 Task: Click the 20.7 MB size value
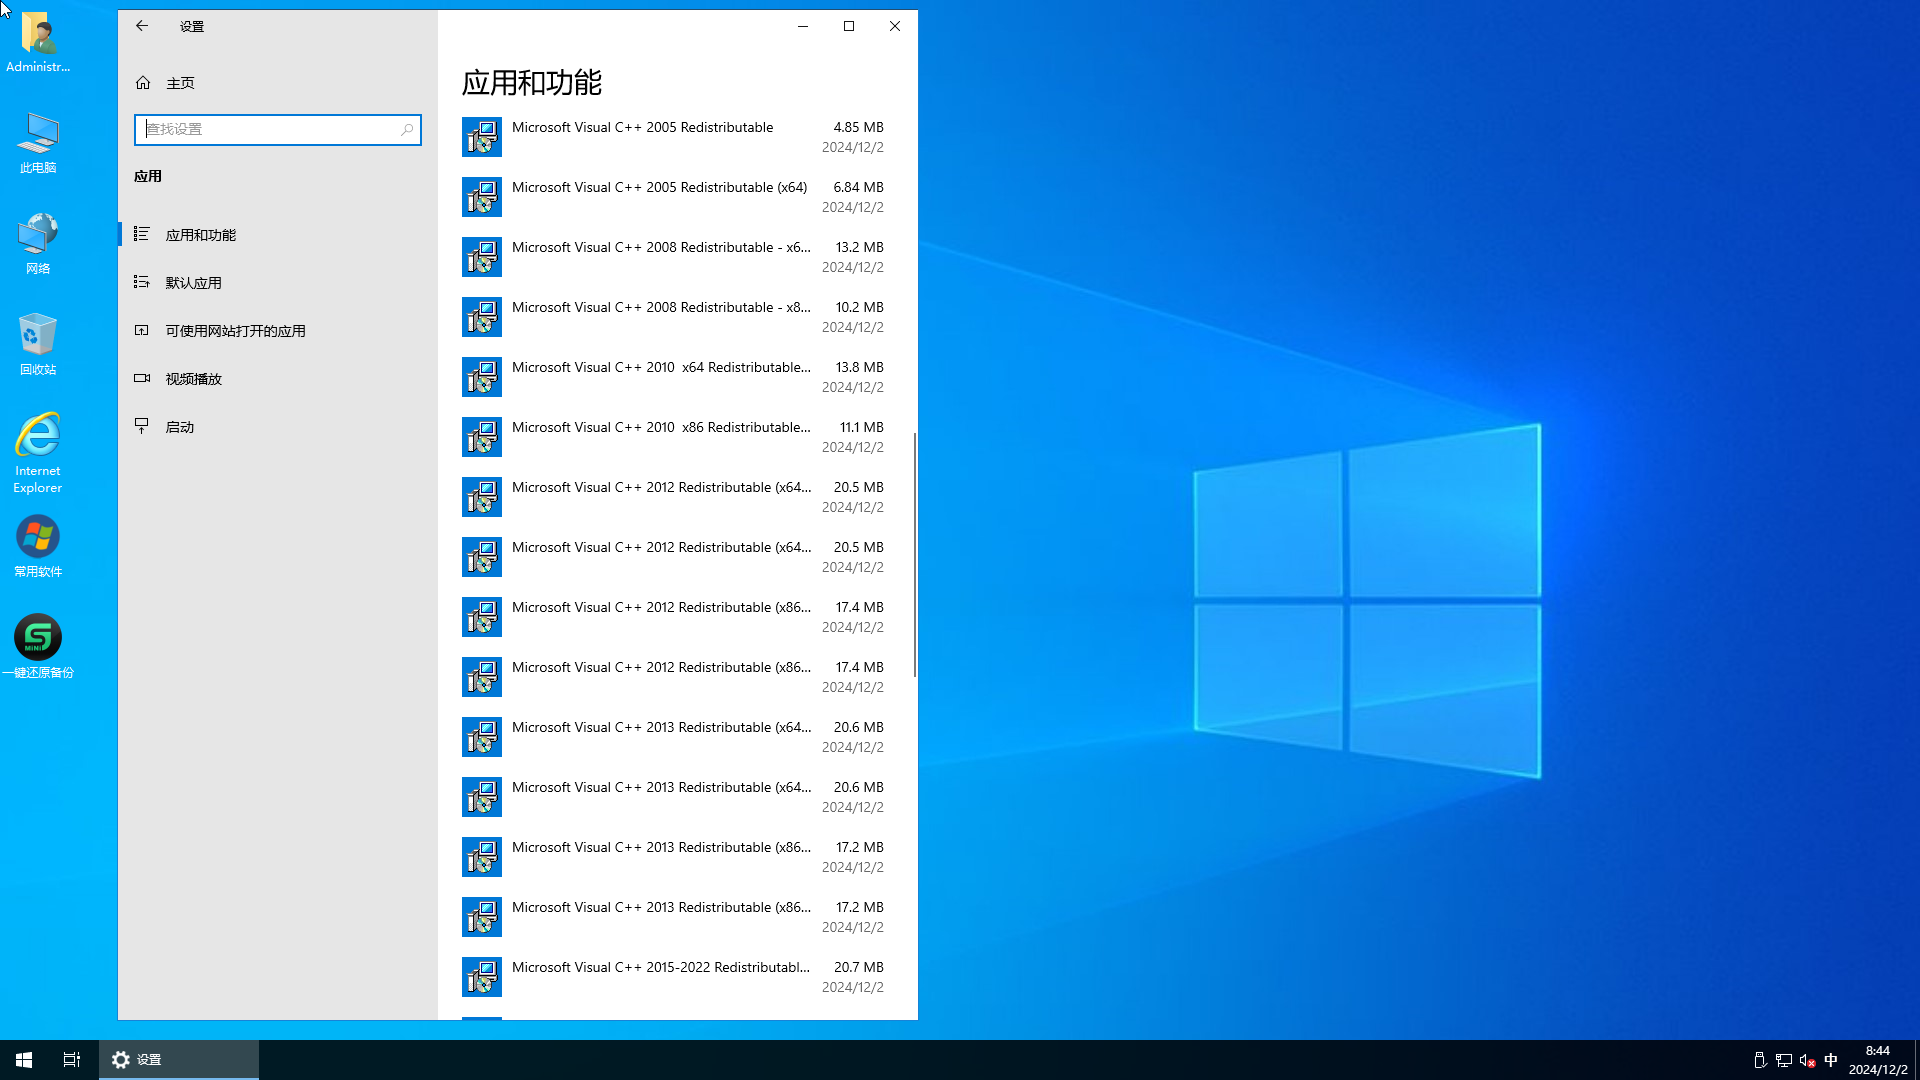pos(859,967)
